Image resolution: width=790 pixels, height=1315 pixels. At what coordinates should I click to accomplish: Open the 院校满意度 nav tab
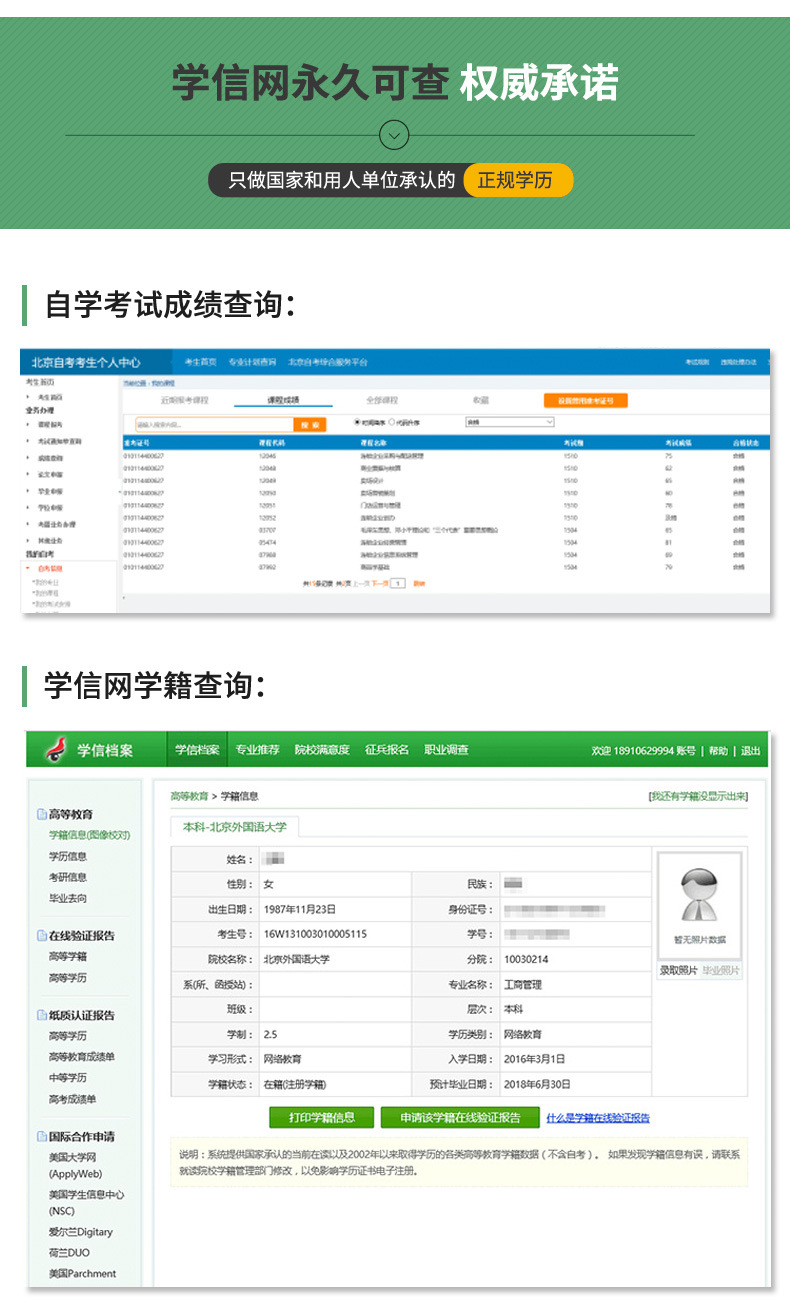(322, 750)
